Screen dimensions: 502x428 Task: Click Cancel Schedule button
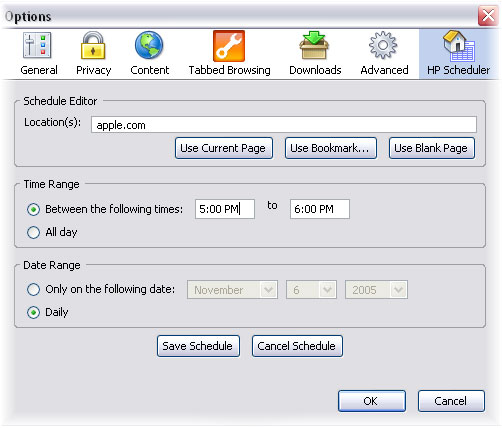click(297, 346)
